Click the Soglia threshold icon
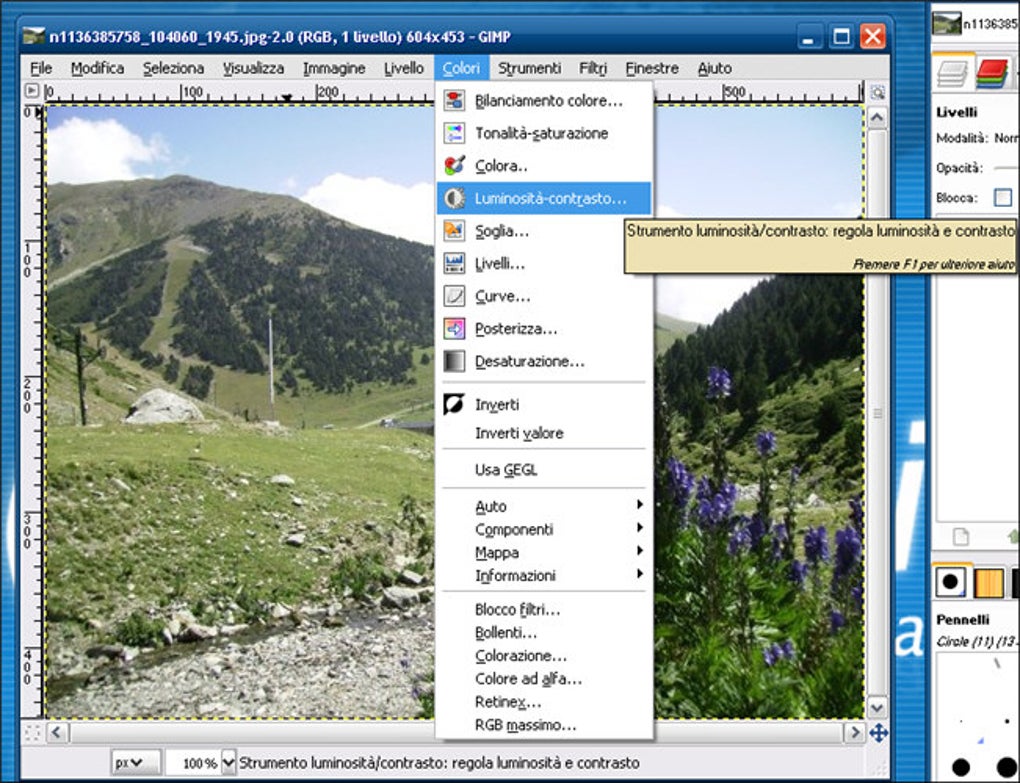The height and width of the screenshot is (783, 1020). tap(454, 230)
